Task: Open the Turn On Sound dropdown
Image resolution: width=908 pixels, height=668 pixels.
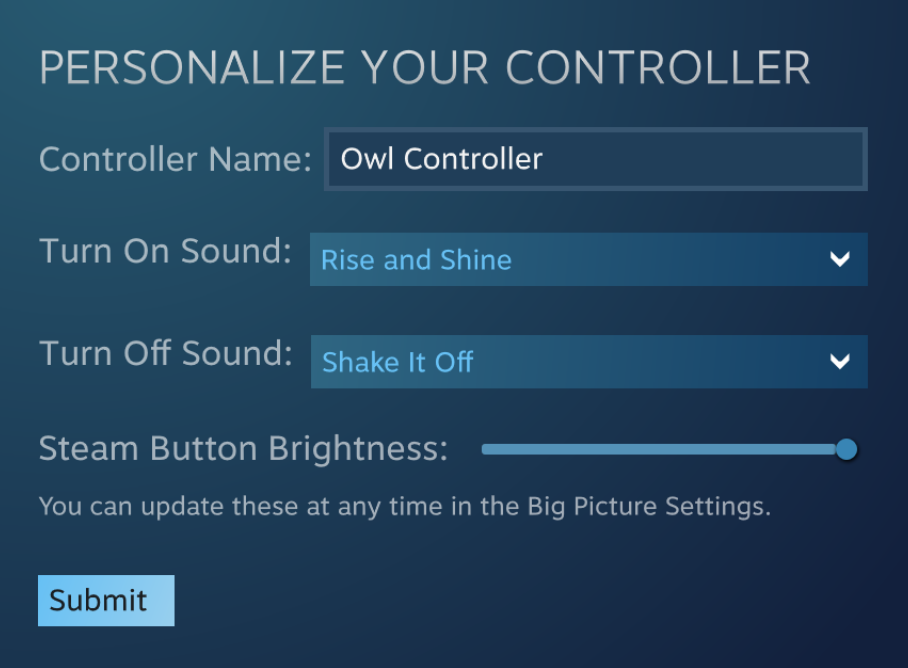Action: 588,260
